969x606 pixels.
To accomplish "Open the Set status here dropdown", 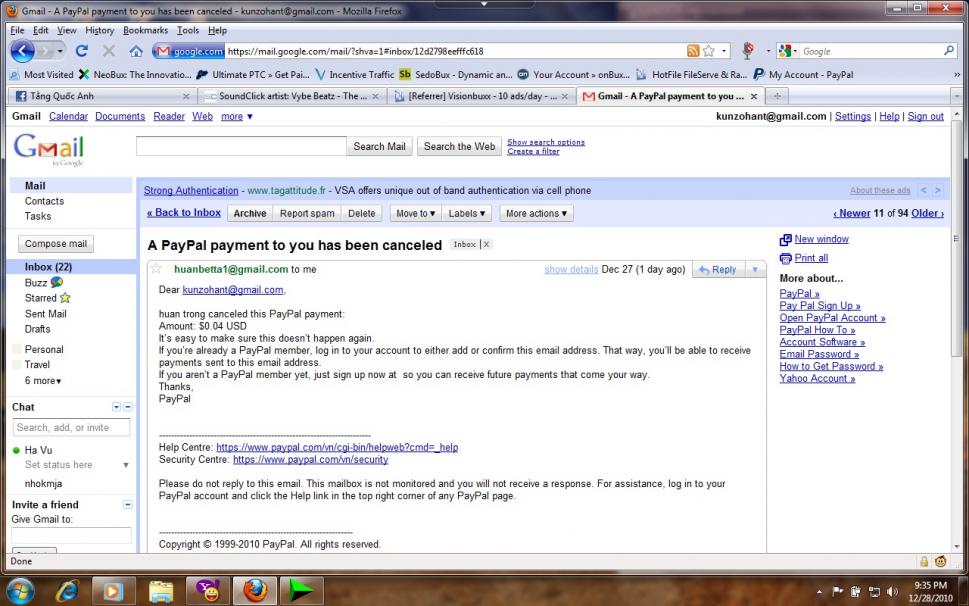I will pyautogui.click(x=125, y=465).
